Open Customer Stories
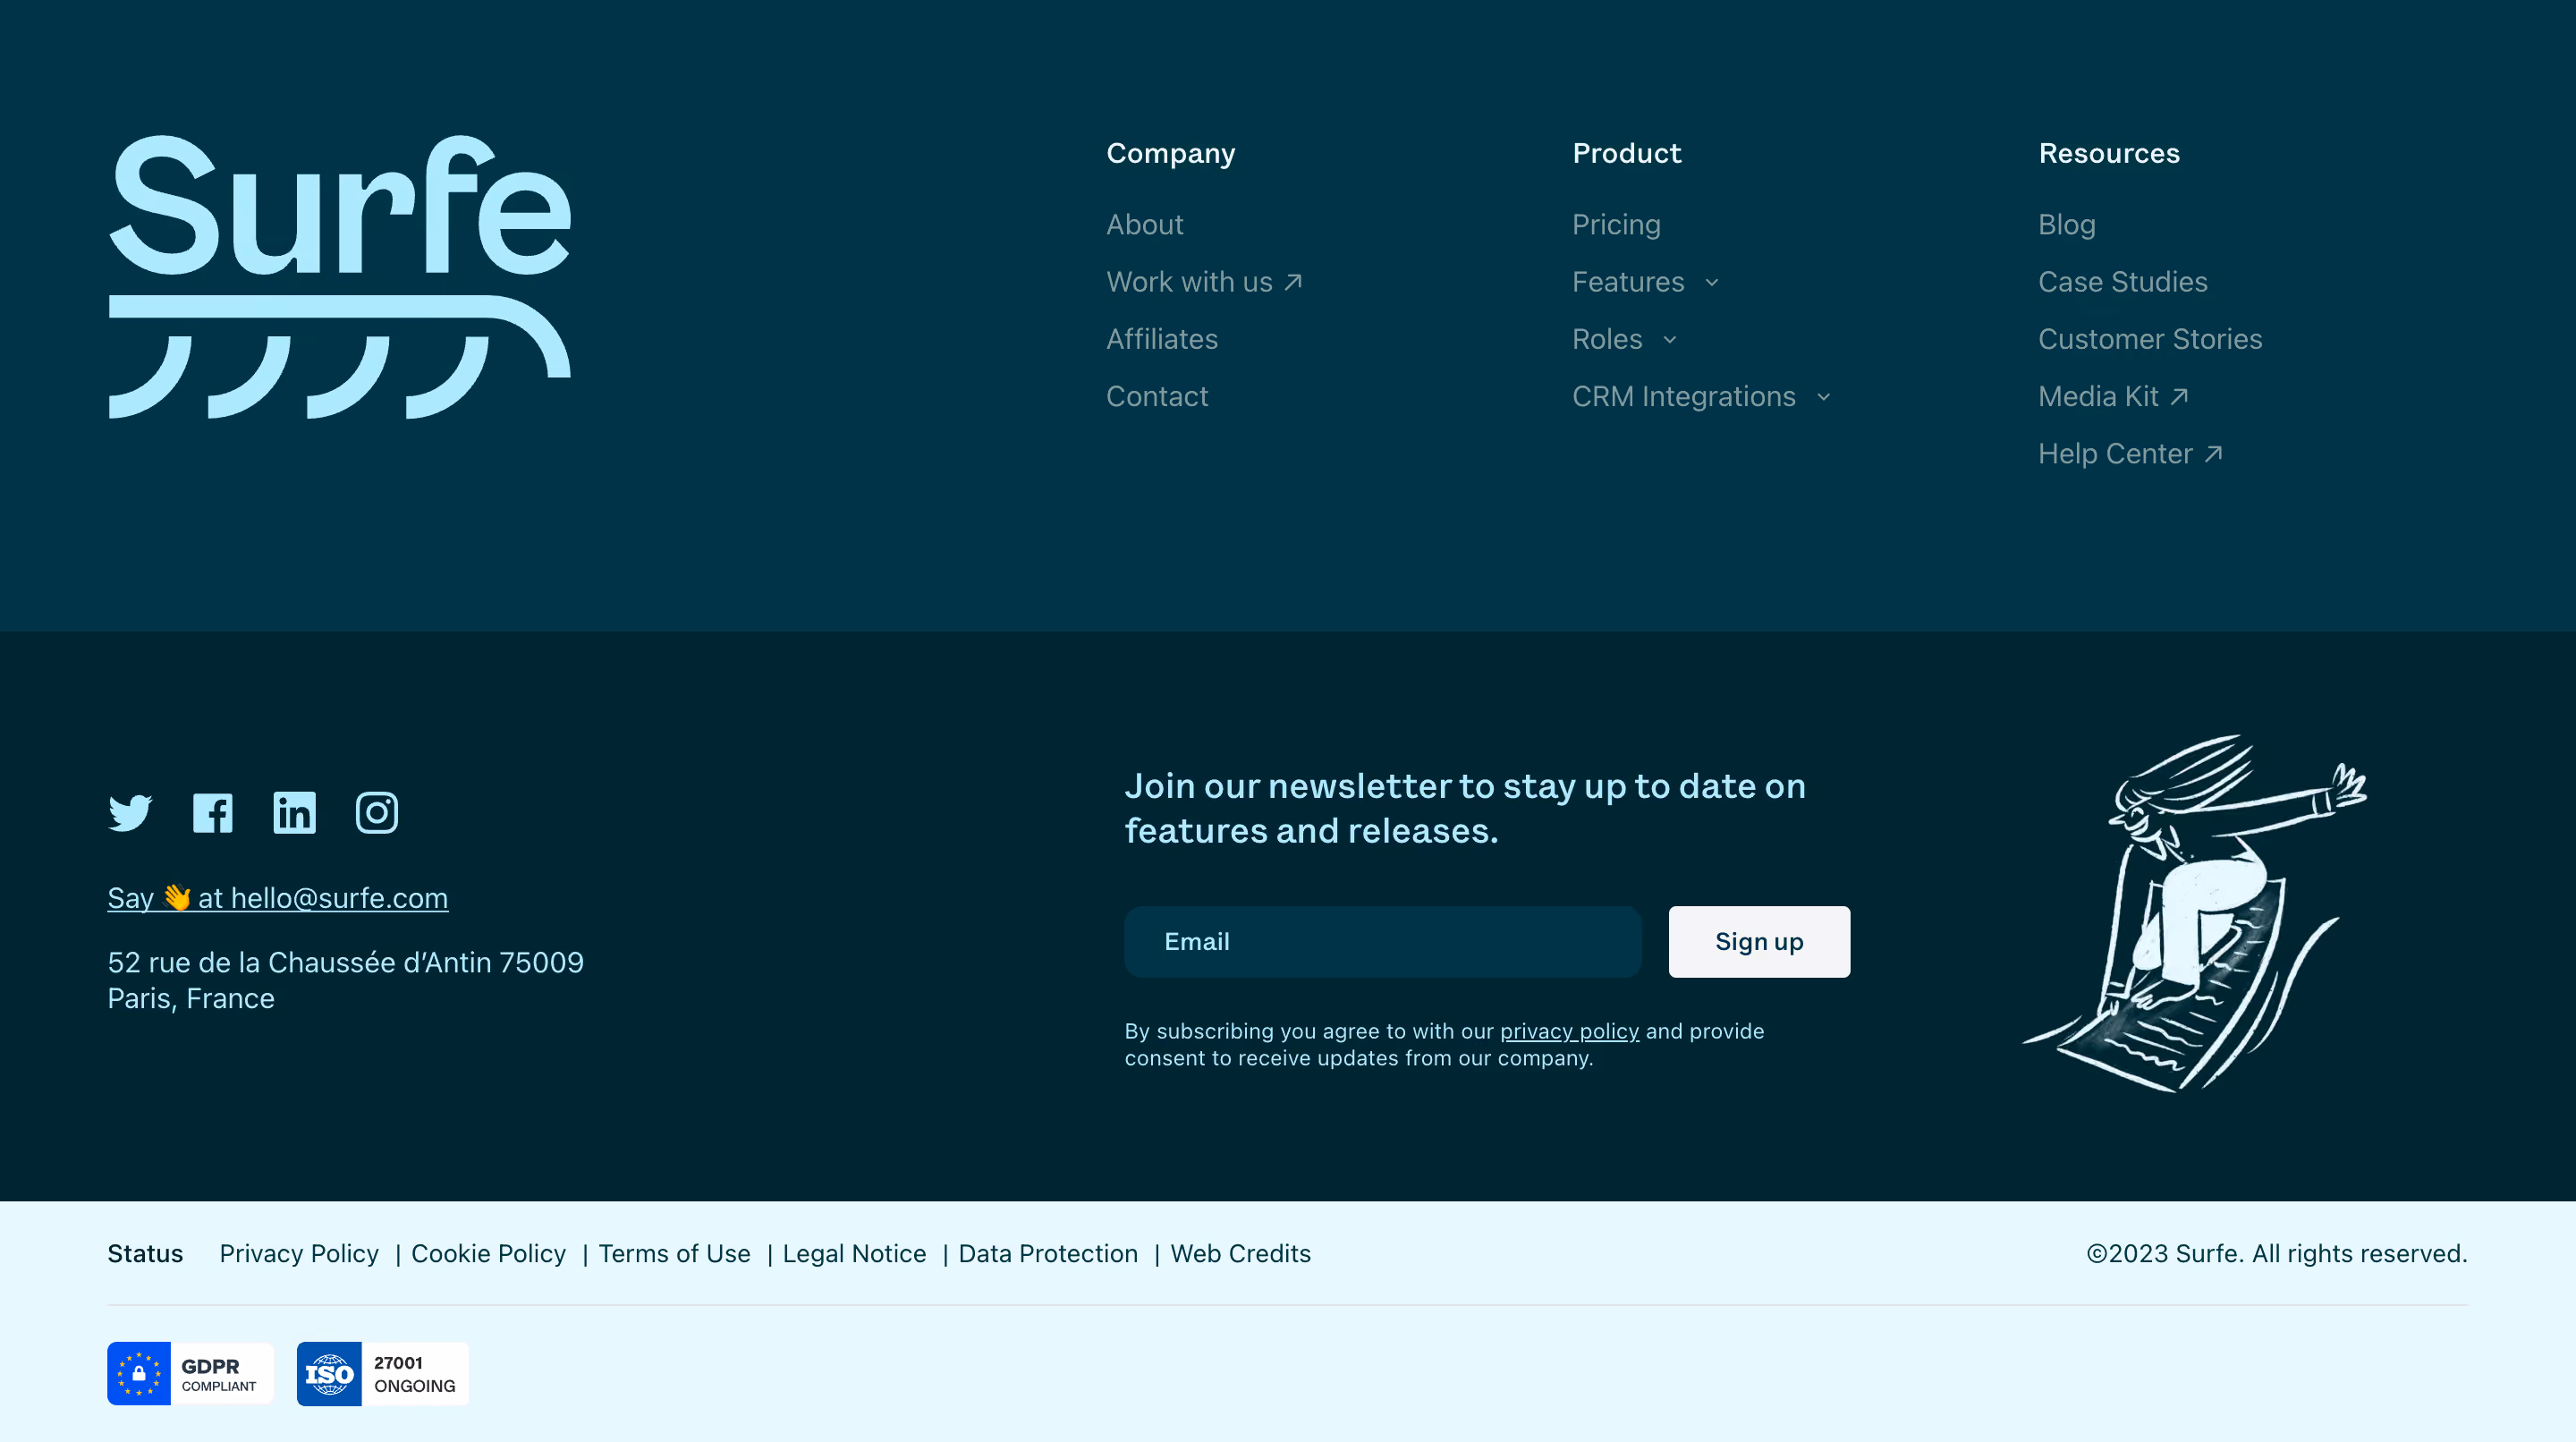2576x1442 pixels. coord(2150,339)
